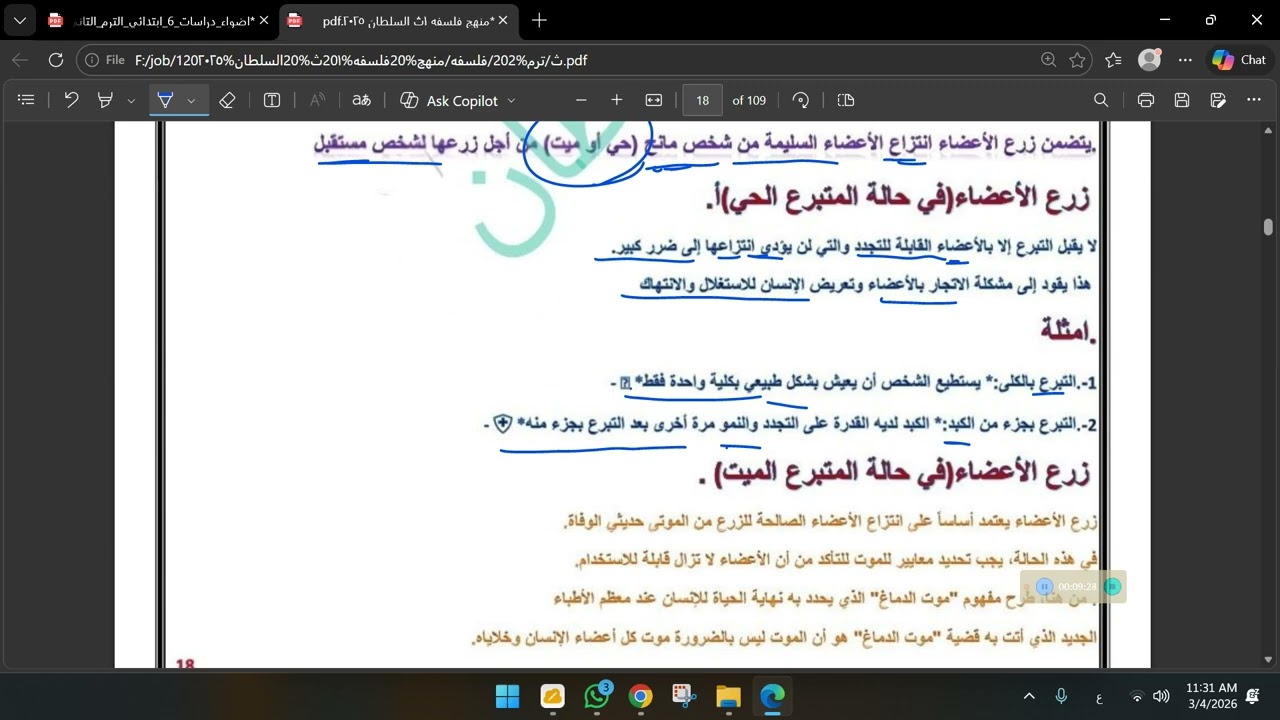Click Ask Copilot button
1280x720 pixels.
[x=449, y=100]
